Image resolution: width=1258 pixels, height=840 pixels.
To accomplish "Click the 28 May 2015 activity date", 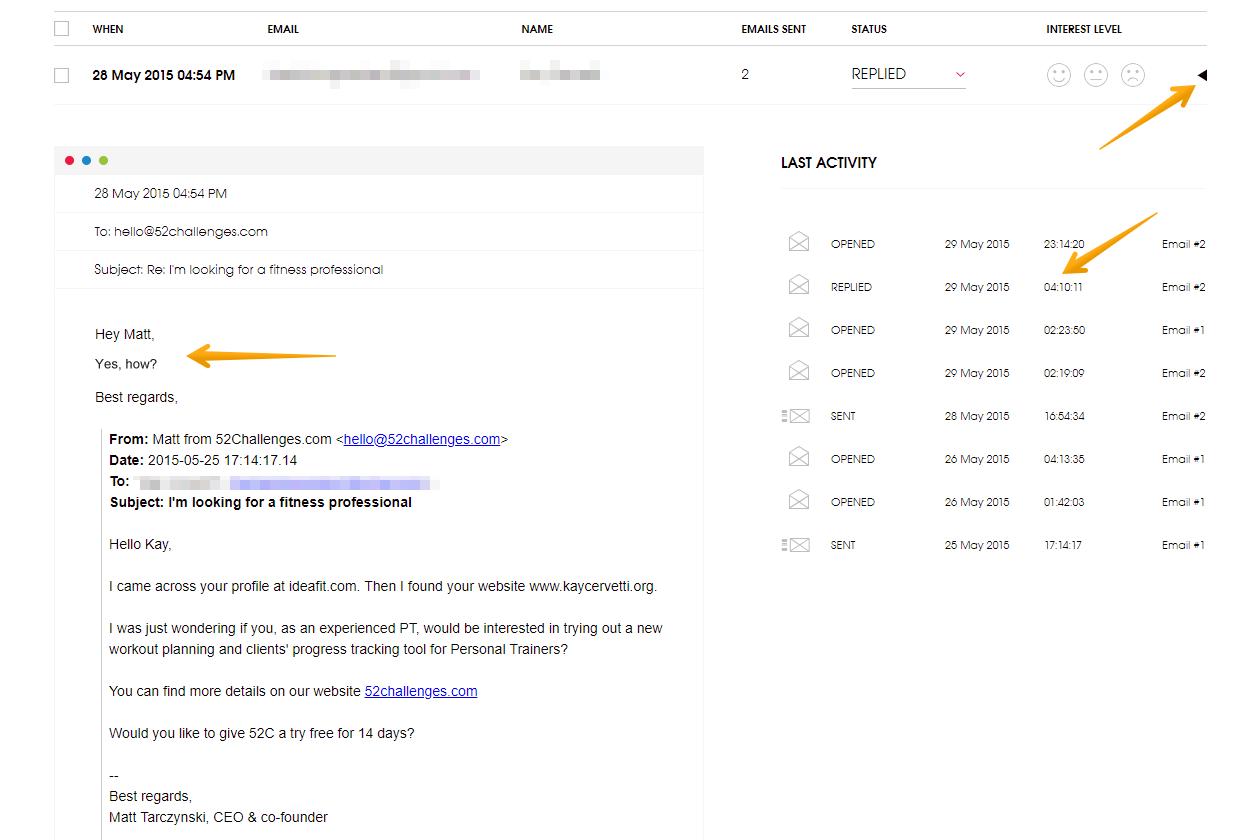I will point(977,416).
